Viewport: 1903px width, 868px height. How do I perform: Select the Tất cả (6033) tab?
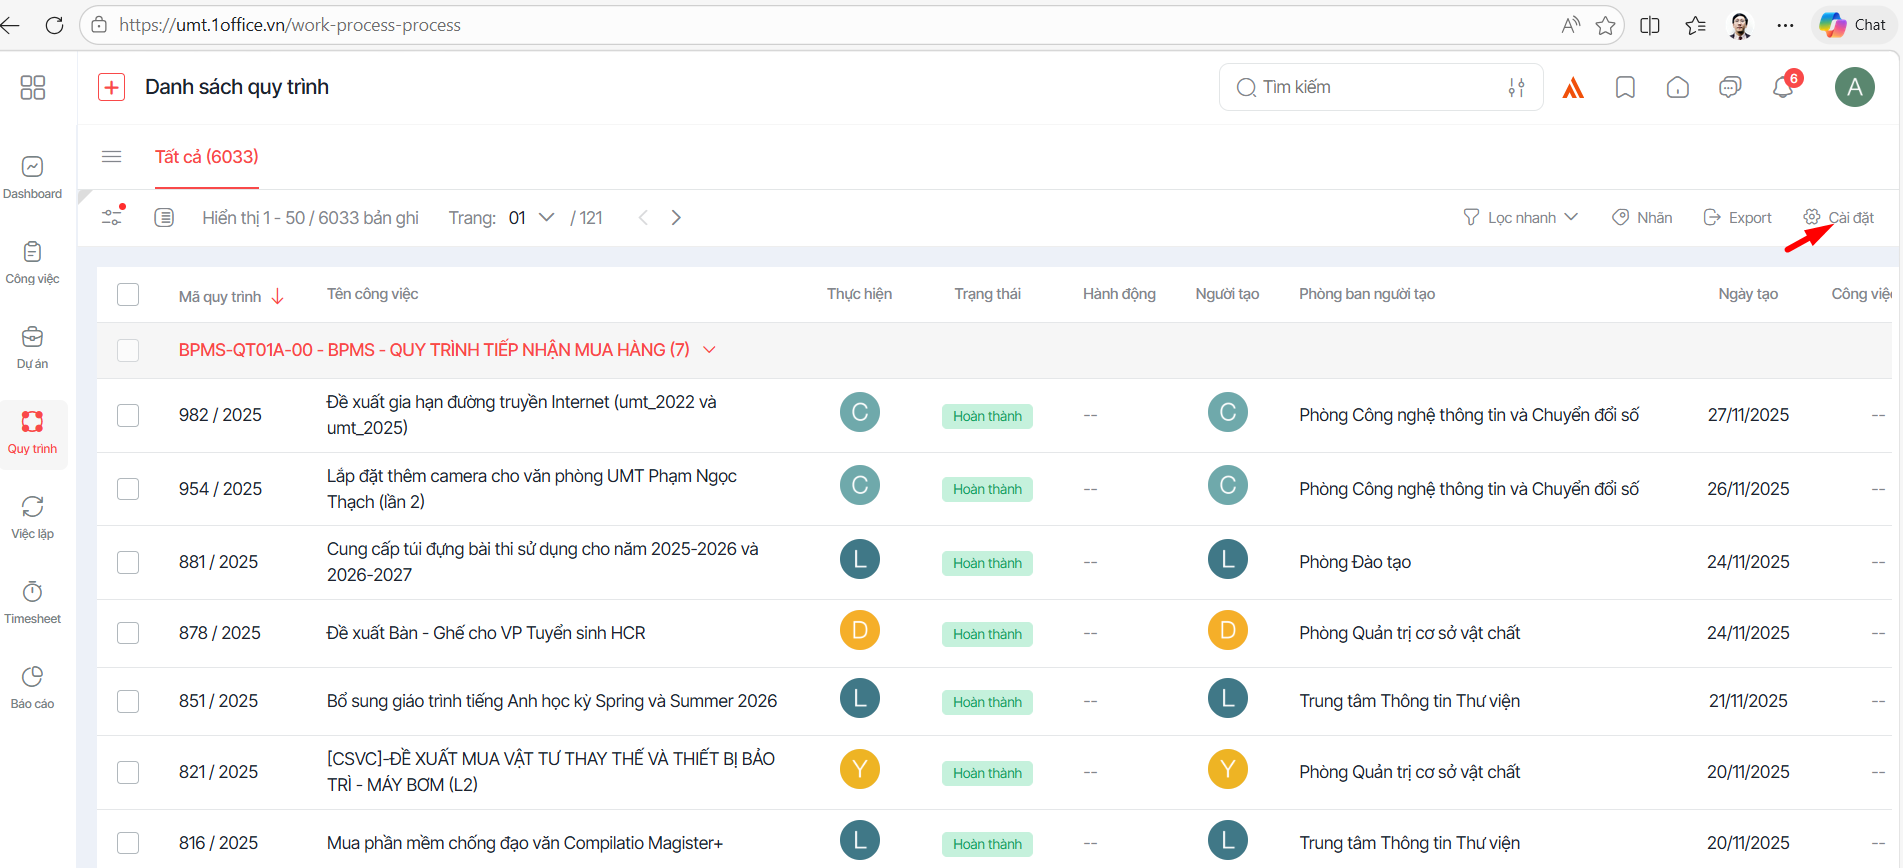(206, 157)
